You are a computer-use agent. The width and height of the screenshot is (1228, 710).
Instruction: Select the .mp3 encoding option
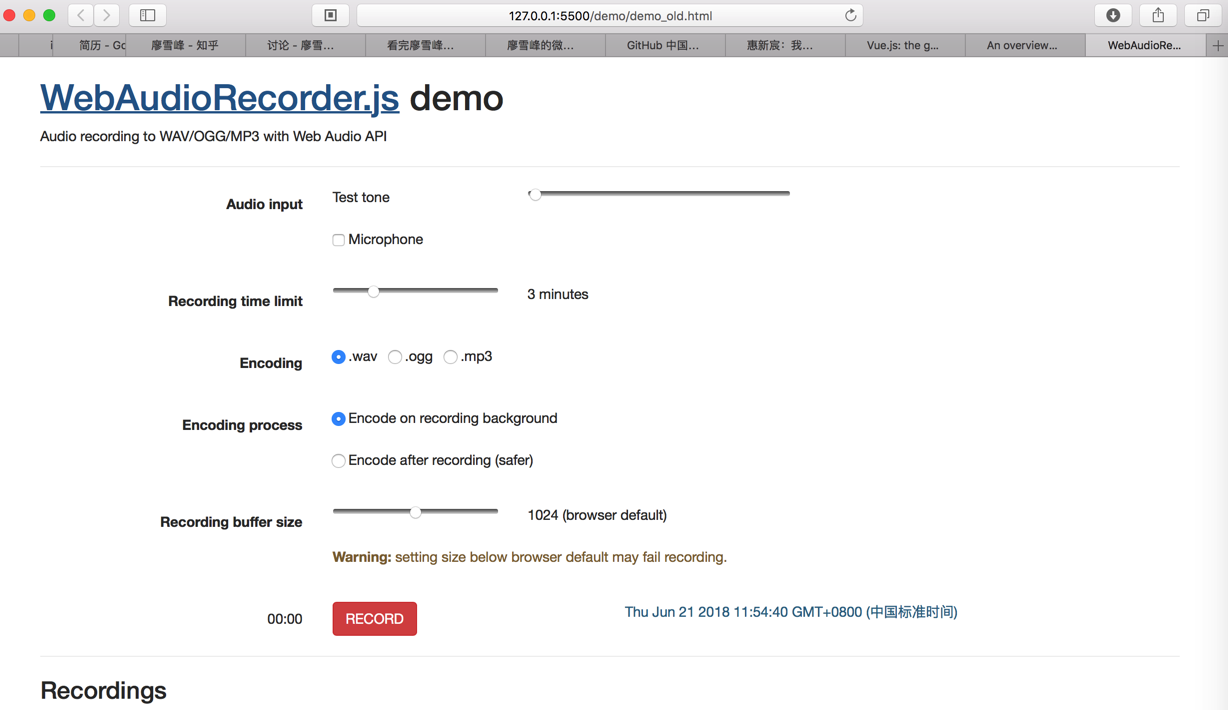point(450,357)
